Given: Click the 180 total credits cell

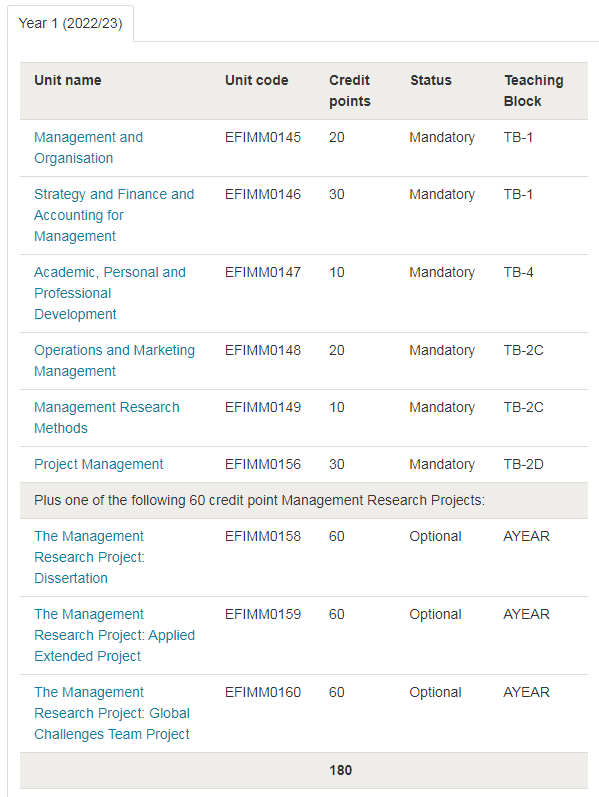Looking at the screenshot, I should pyautogui.click(x=340, y=771).
